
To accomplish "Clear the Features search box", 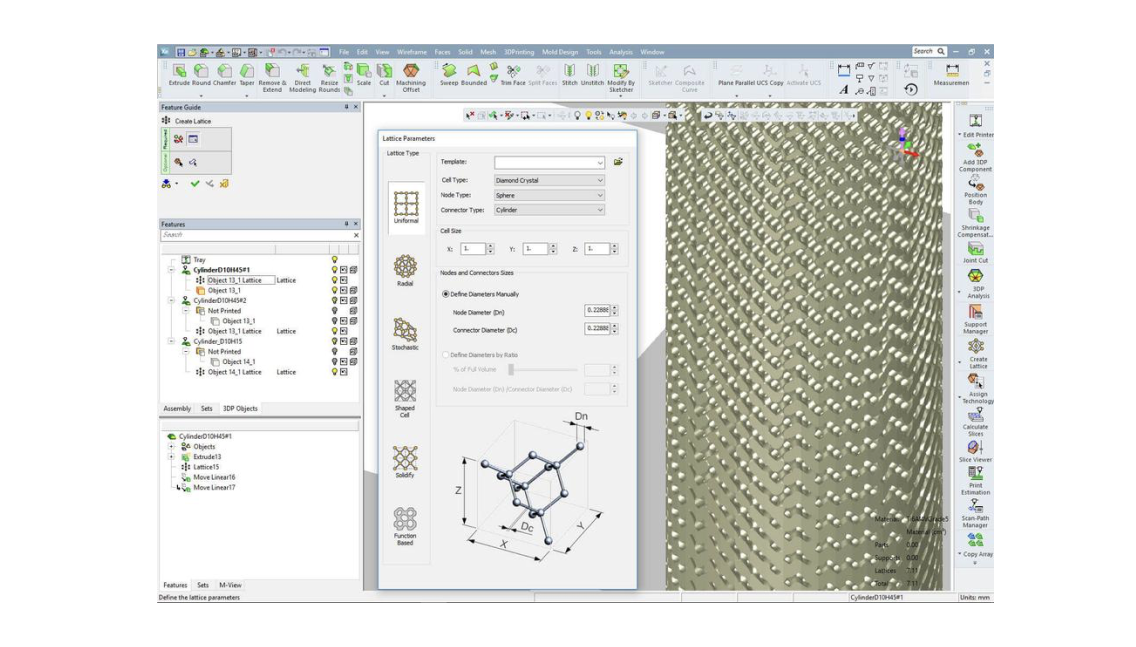I will point(356,235).
